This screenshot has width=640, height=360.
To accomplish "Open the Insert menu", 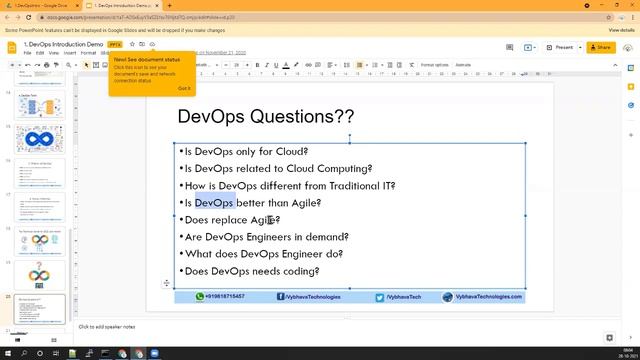I will 70,53.
